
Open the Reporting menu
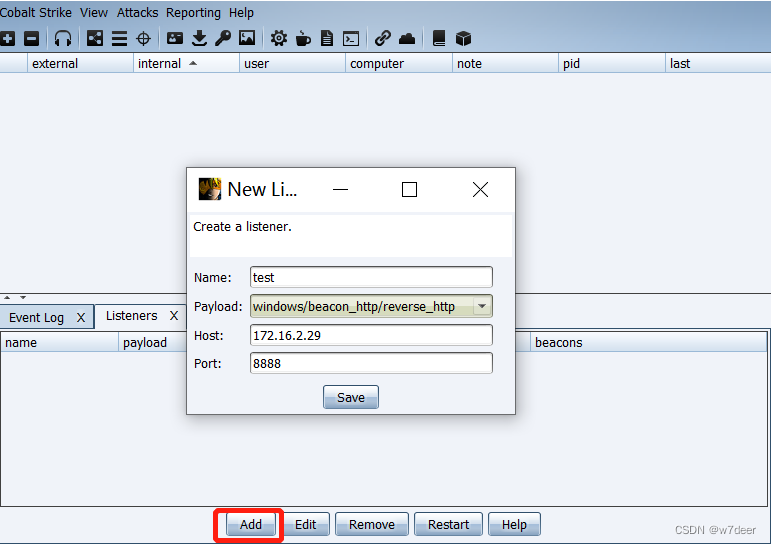point(193,13)
